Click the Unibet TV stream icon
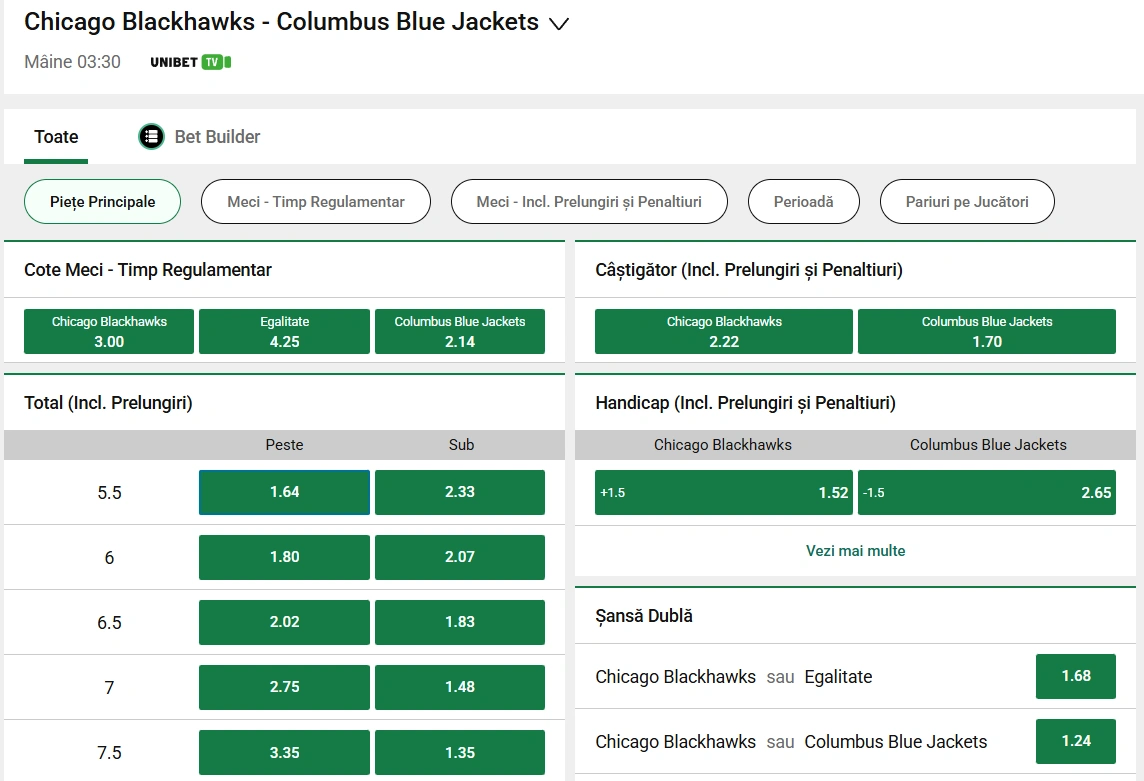The height and width of the screenshot is (781, 1144). pyautogui.click(x=191, y=62)
